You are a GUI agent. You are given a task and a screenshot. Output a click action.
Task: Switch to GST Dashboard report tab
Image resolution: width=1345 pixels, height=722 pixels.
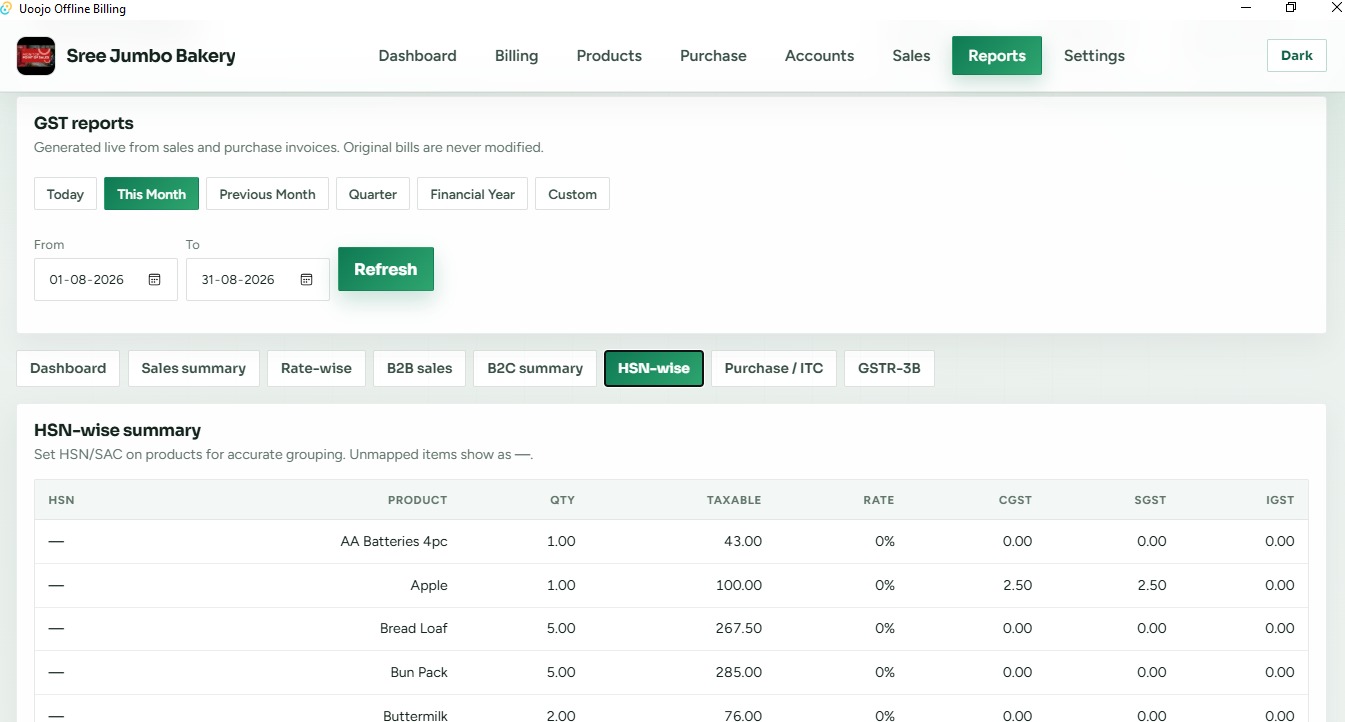68,368
